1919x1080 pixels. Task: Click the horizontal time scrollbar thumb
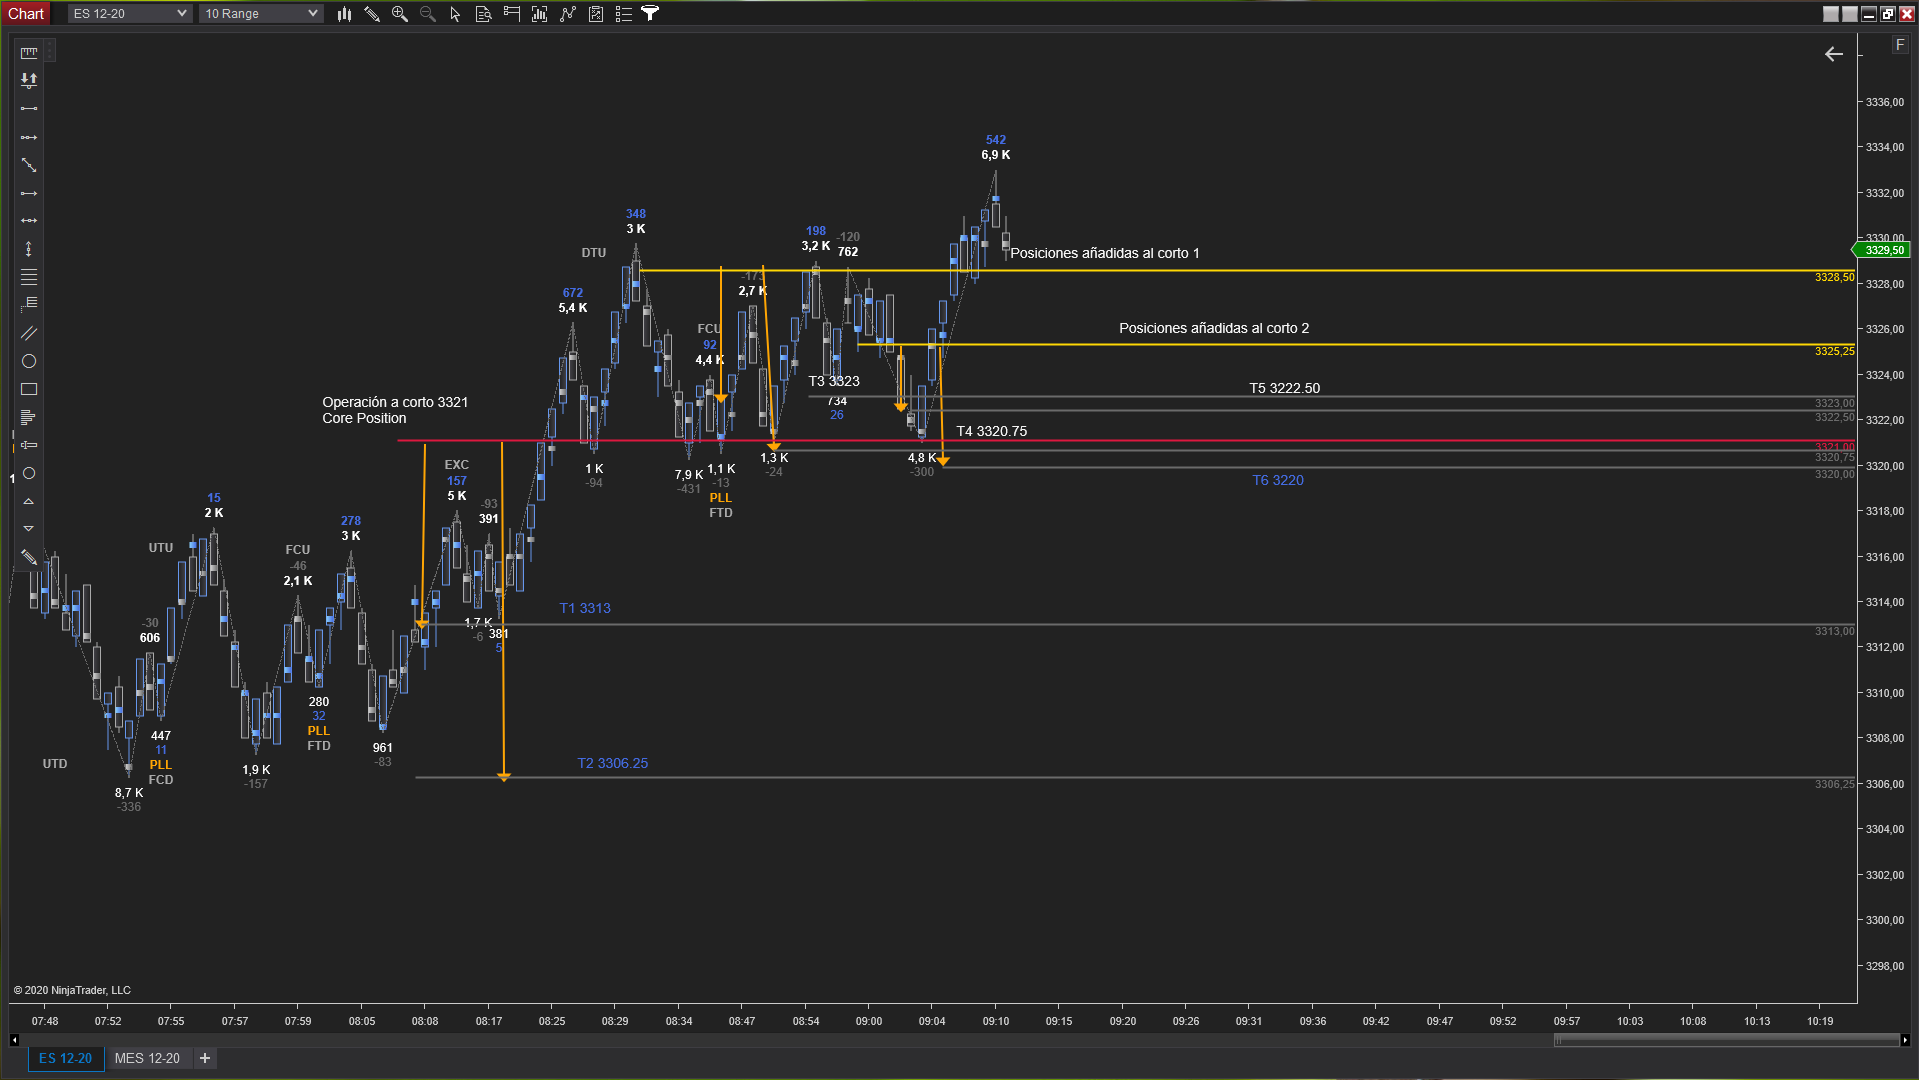(x=1726, y=1040)
